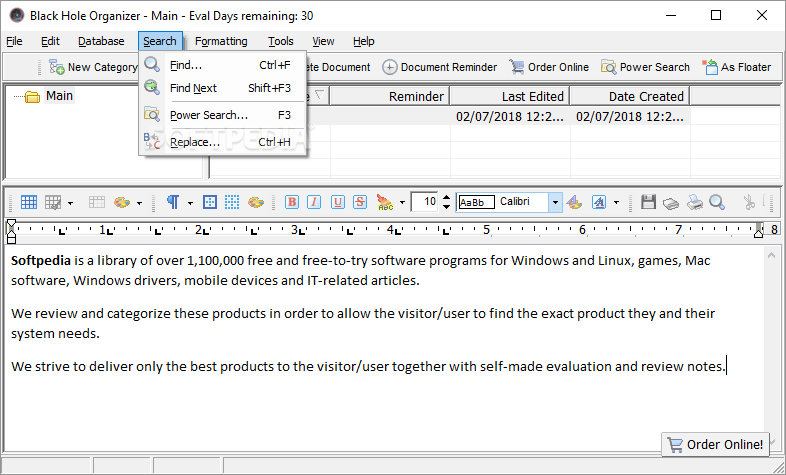786x475 pixels.
Task: Decrease font size with down stepper
Action: (x=446, y=206)
